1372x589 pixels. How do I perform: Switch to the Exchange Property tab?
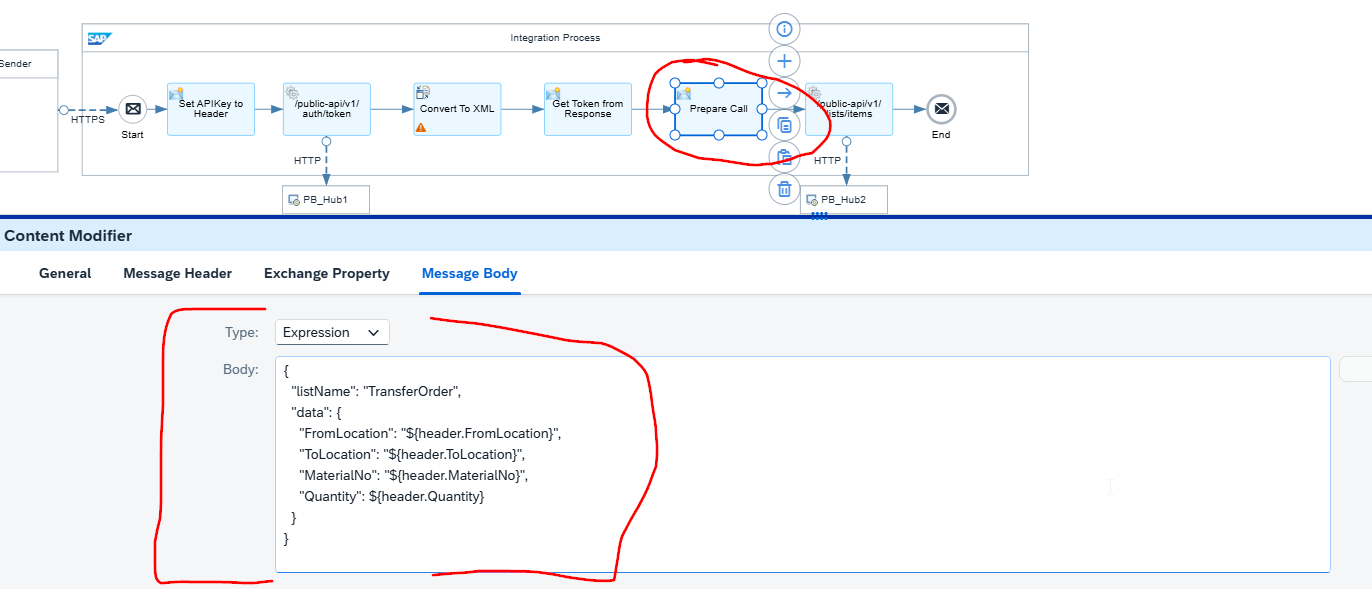(x=326, y=273)
